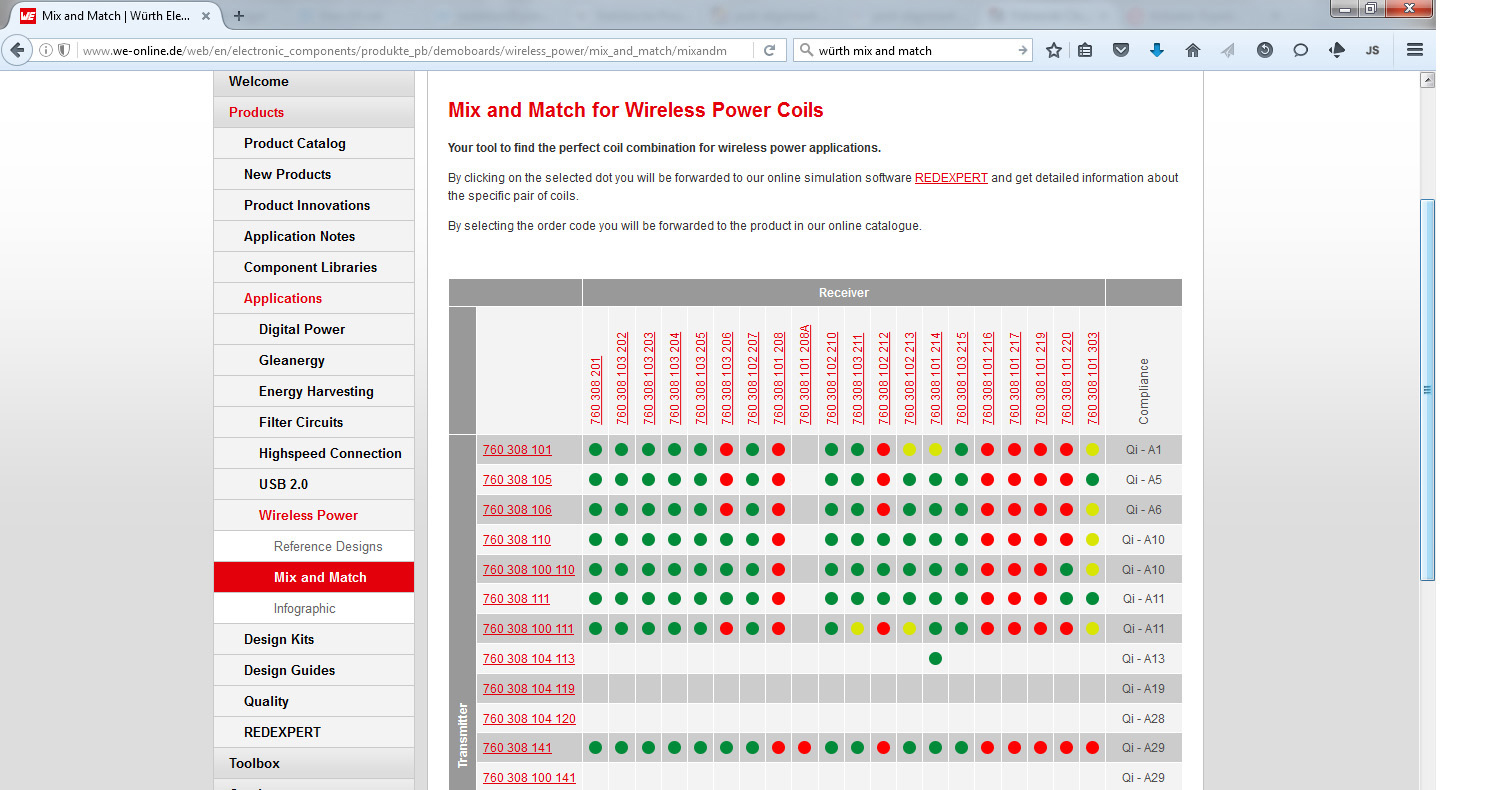Click yellow dot at 760 308 101 / 101 303

(1092, 450)
